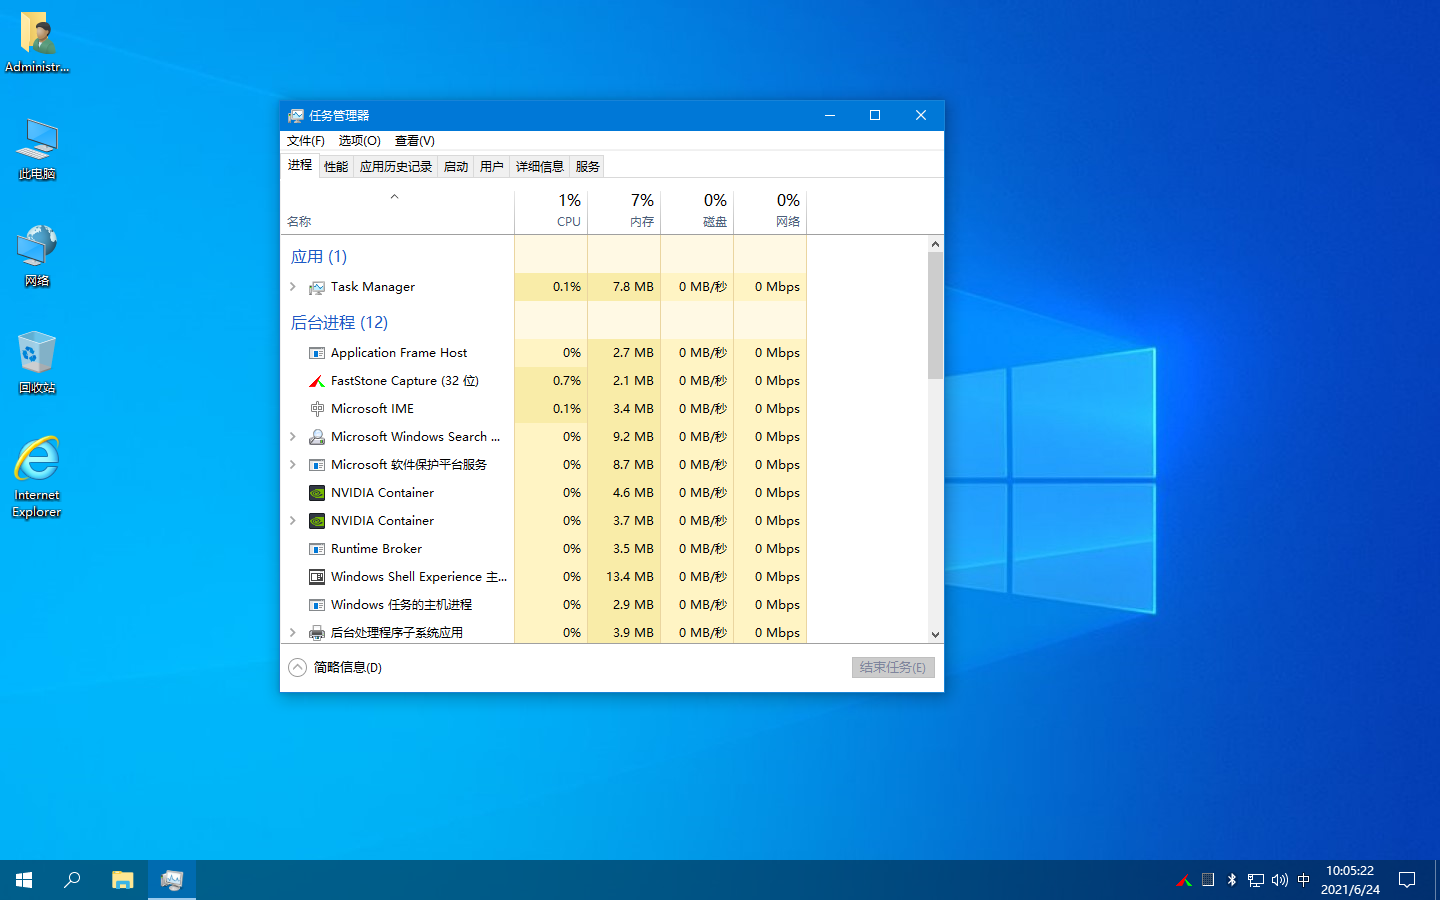Select the Runtime Broker process name
Image resolution: width=1440 pixels, height=900 pixels.
376,549
